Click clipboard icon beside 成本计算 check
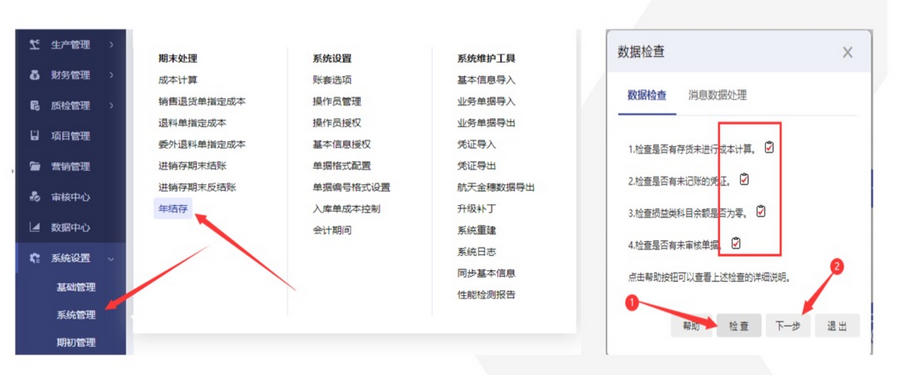 click(769, 147)
